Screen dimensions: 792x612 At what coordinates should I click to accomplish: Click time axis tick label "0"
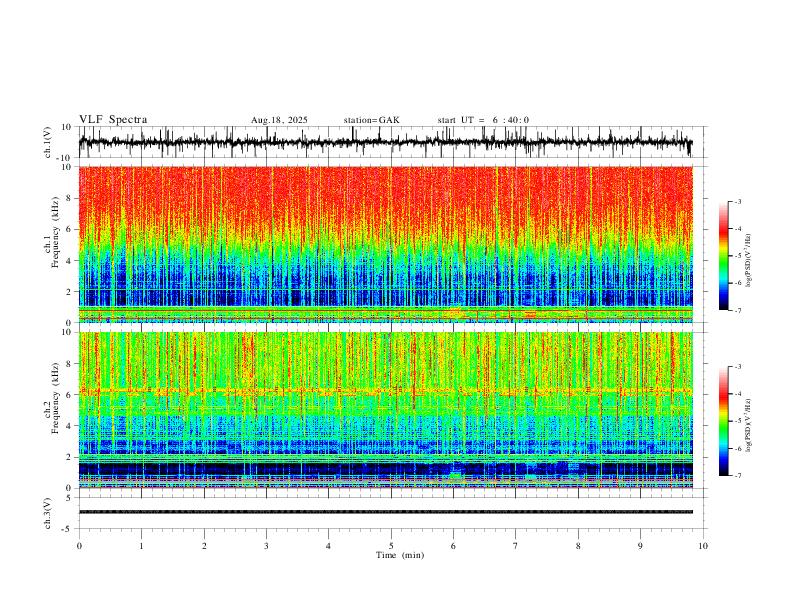[79, 546]
